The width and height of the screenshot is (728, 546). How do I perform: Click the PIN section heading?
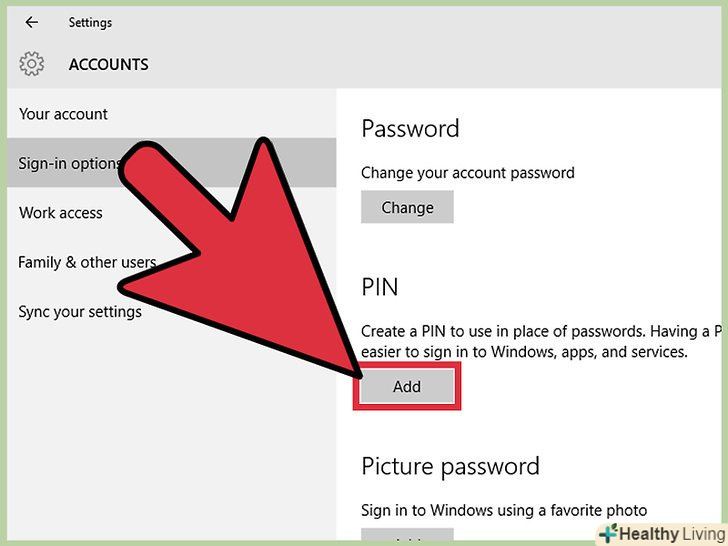click(x=379, y=287)
